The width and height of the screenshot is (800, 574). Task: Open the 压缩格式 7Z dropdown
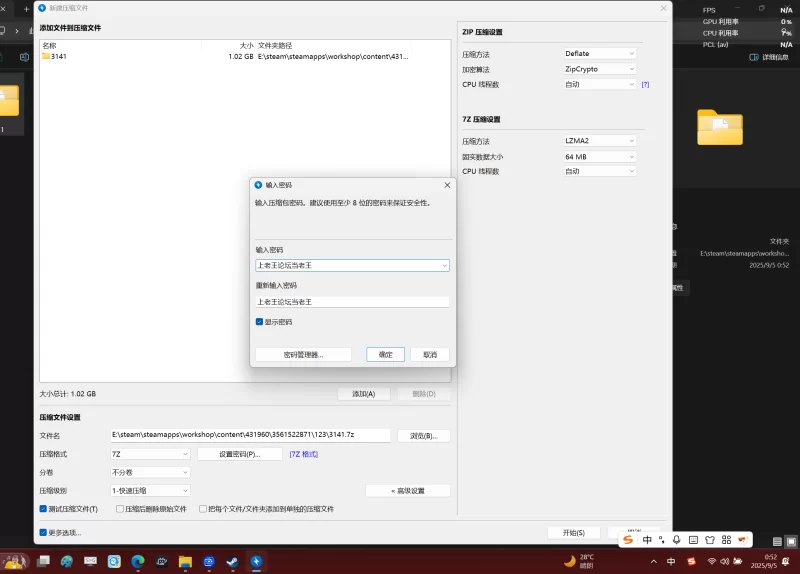pos(150,454)
